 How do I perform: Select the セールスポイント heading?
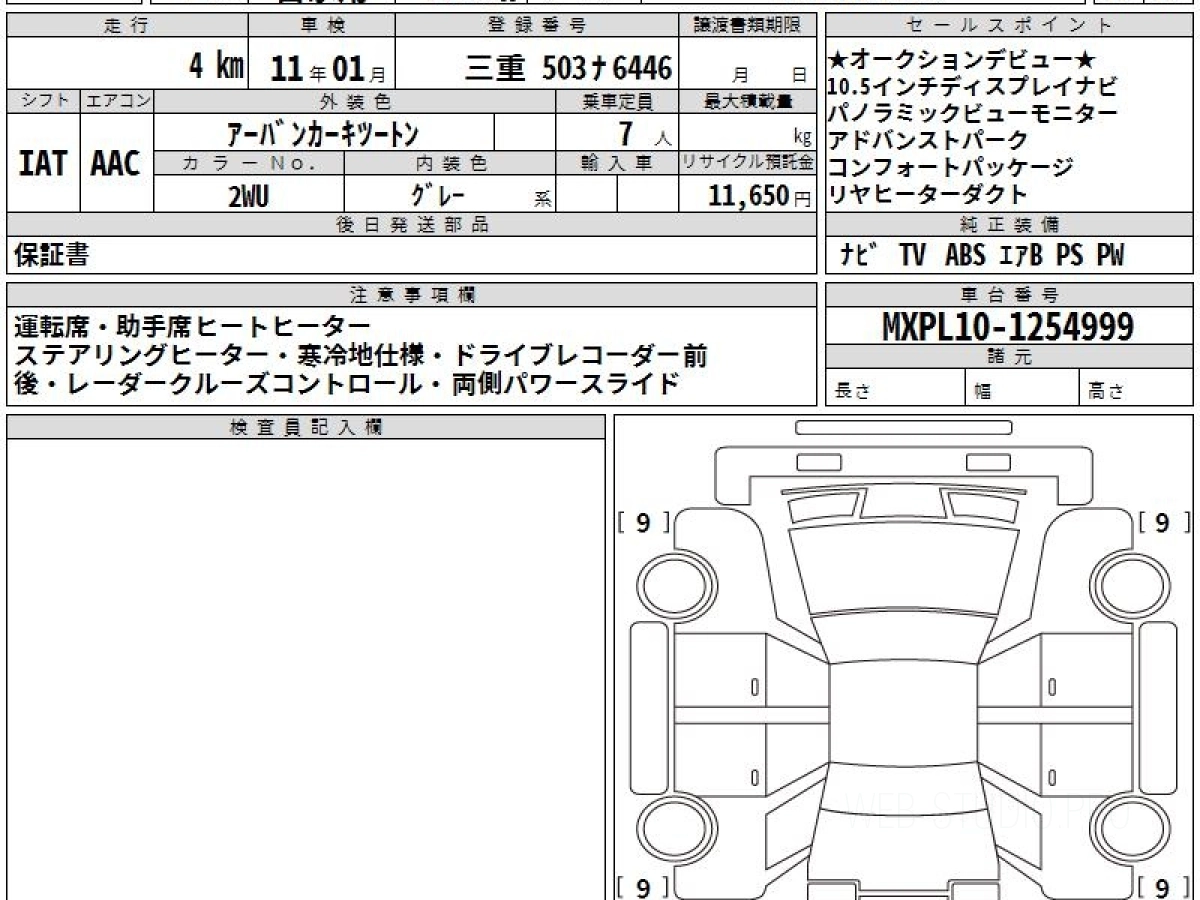coord(1009,26)
